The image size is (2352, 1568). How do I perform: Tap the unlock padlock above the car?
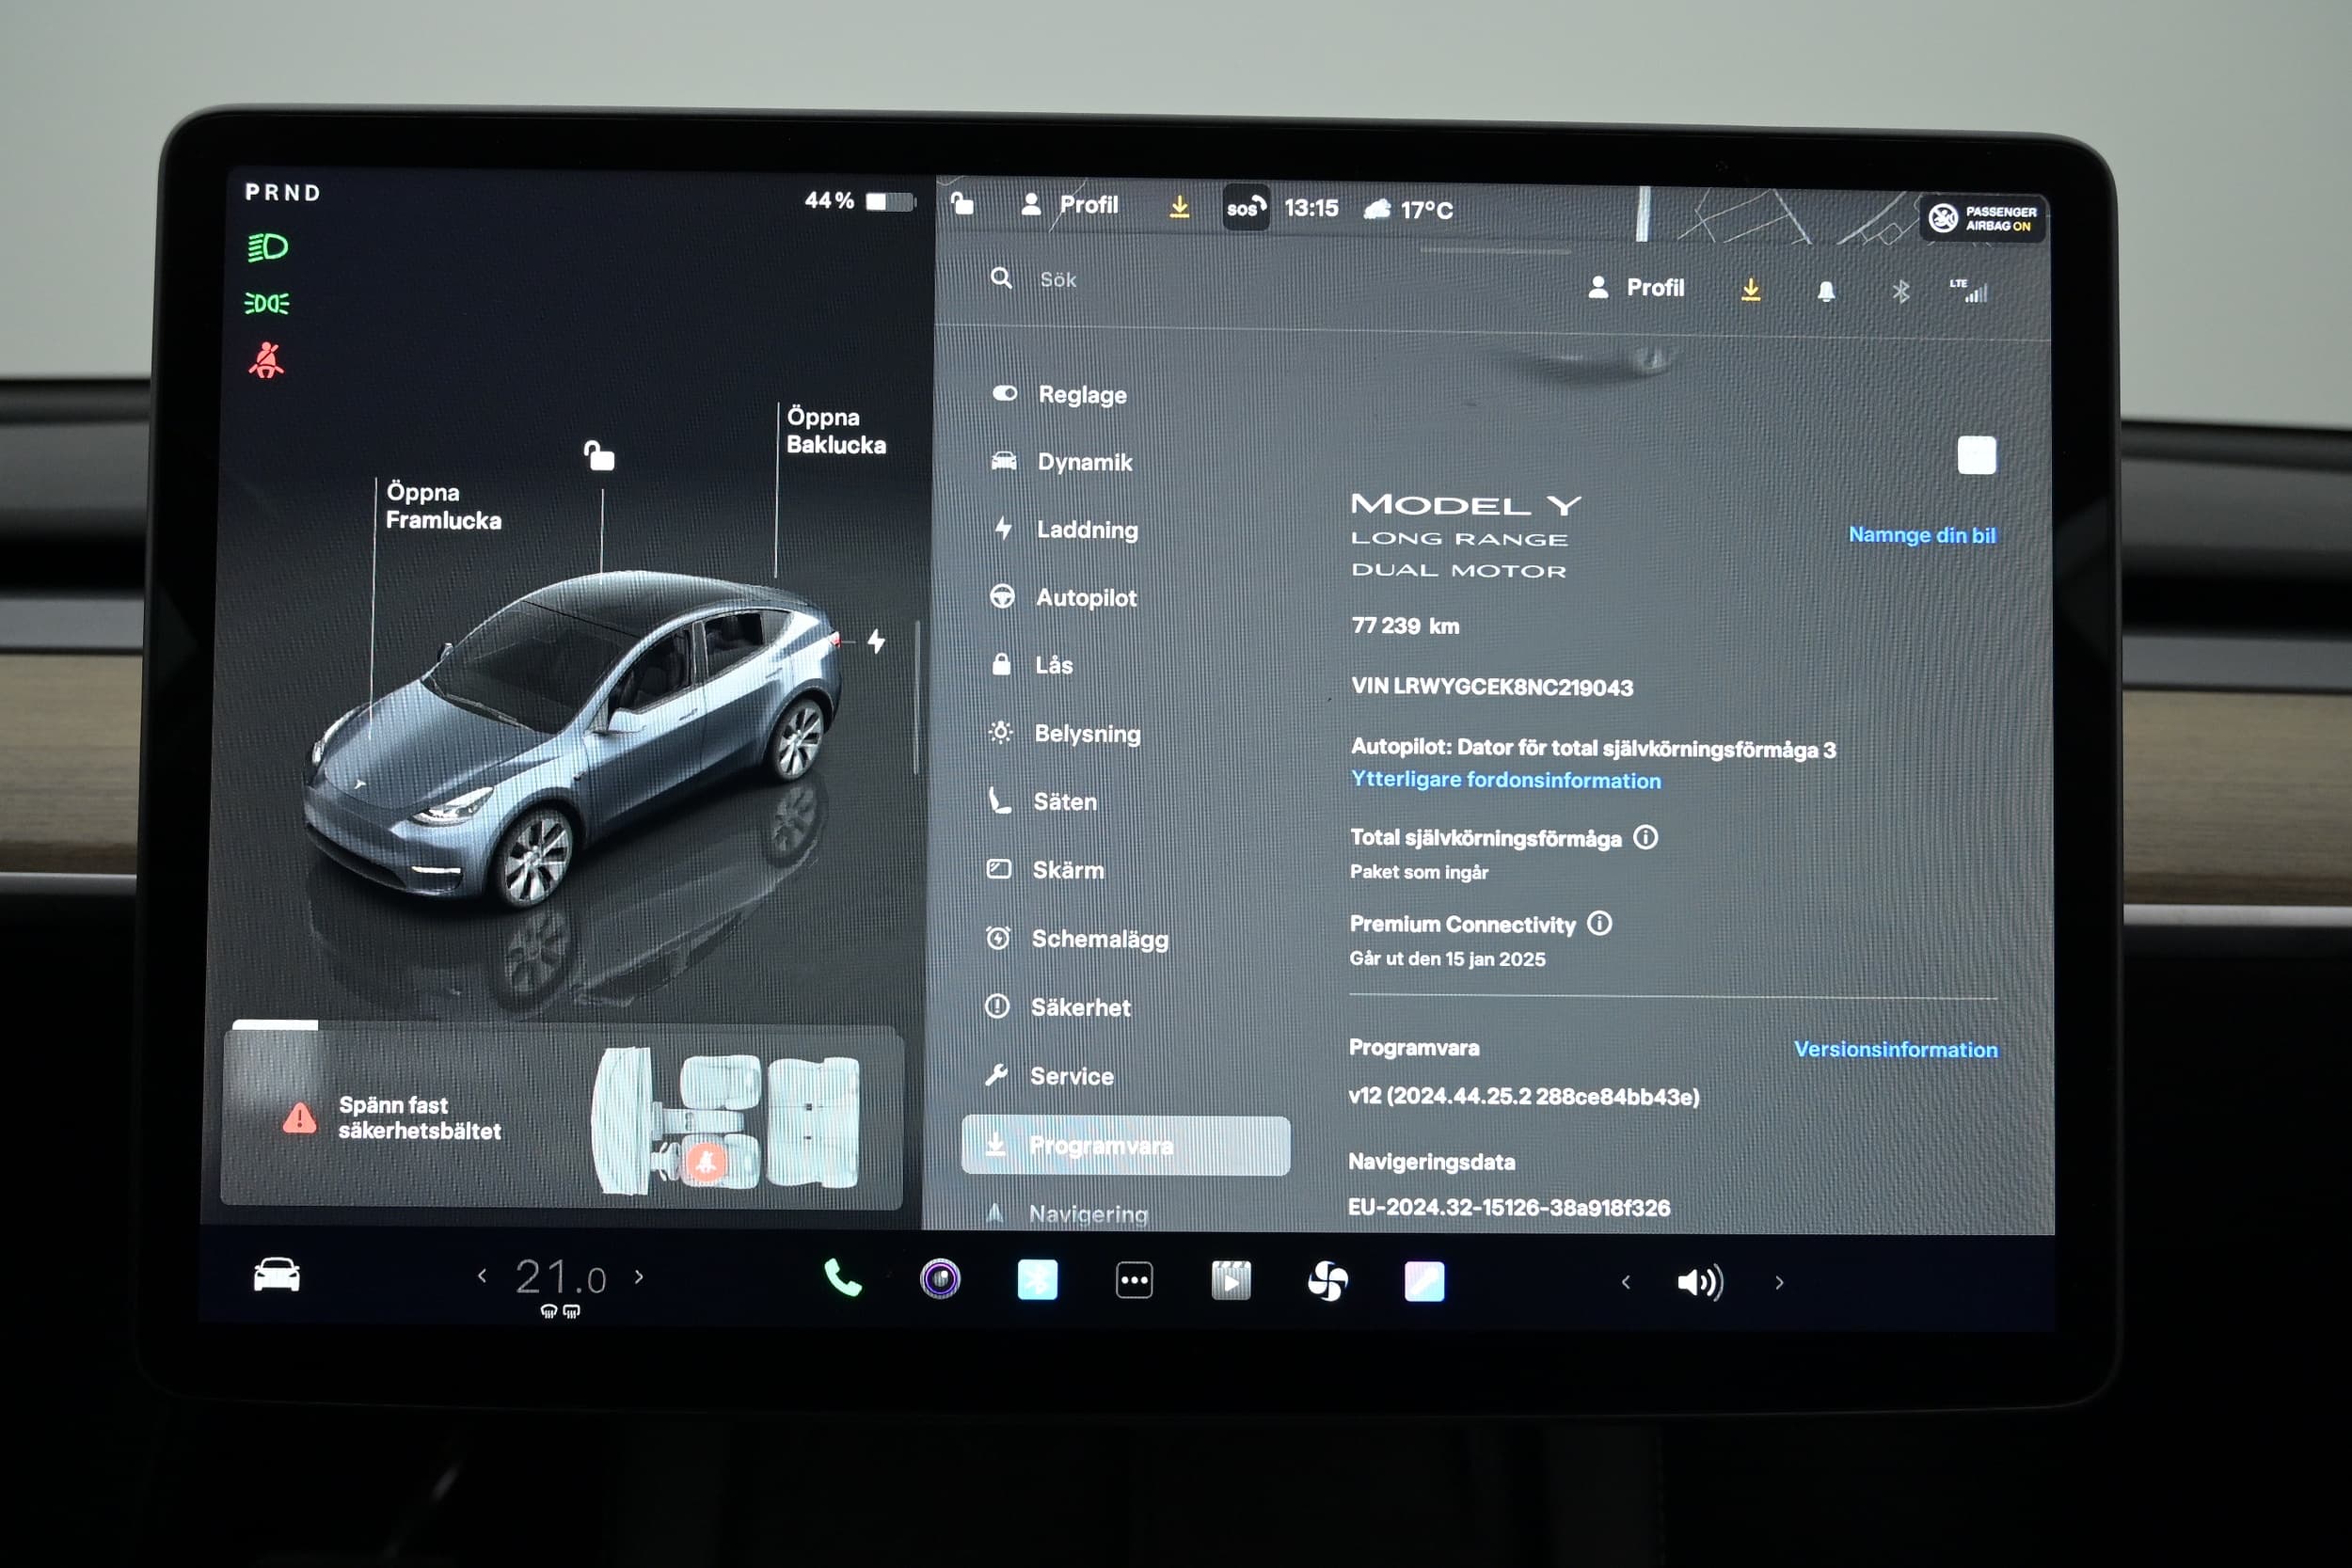pos(599,456)
